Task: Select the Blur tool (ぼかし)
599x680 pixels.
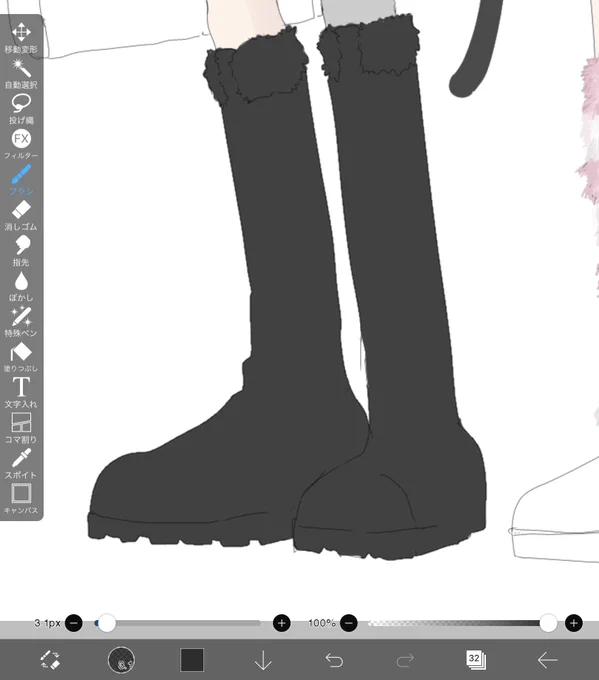Action: (21, 286)
